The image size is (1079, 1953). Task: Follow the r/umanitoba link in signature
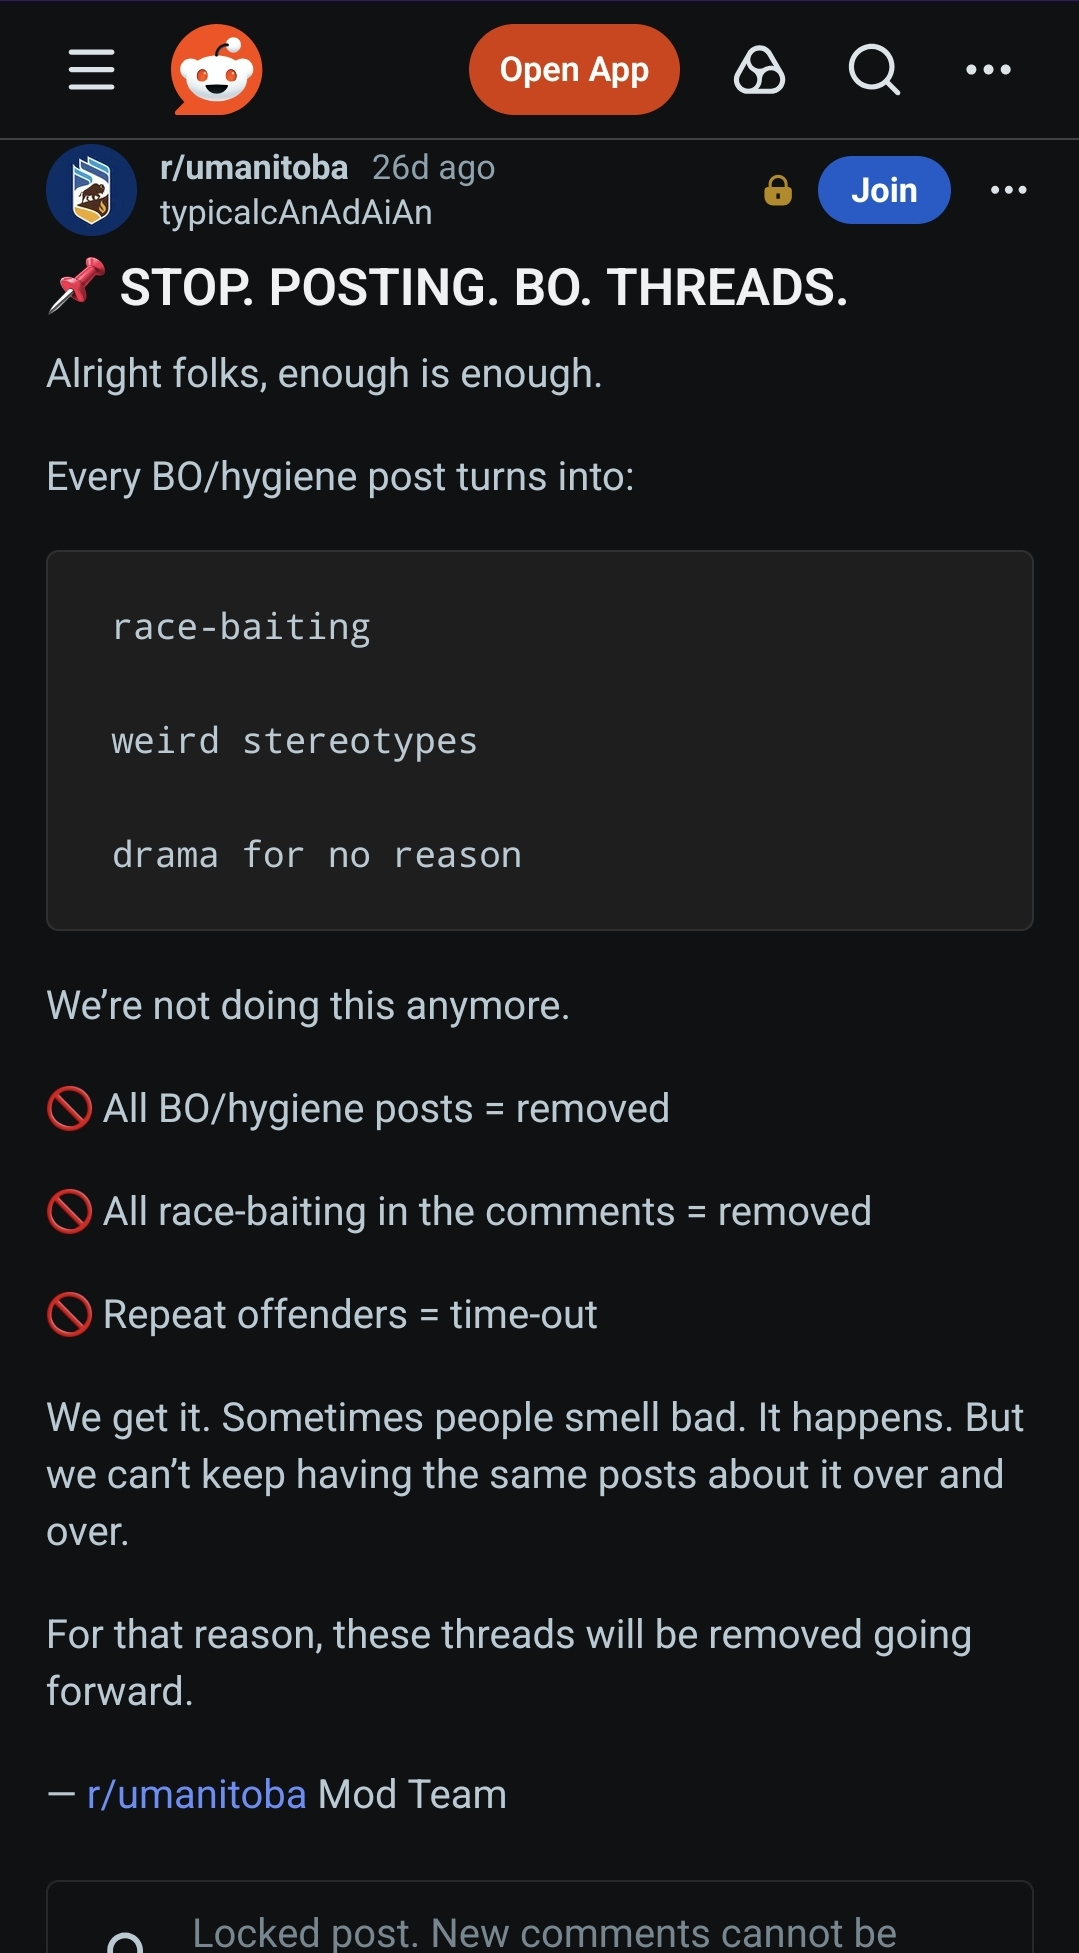coord(196,1795)
